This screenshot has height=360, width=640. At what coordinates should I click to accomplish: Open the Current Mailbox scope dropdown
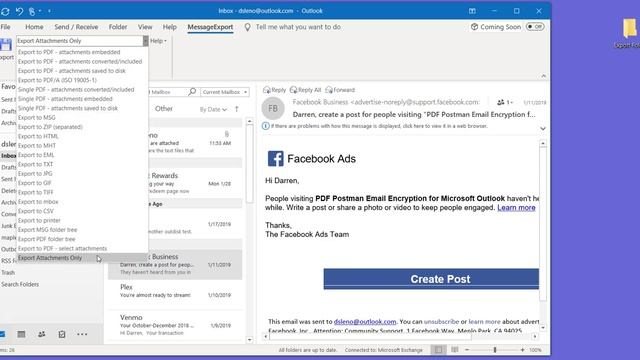[225, 92]
